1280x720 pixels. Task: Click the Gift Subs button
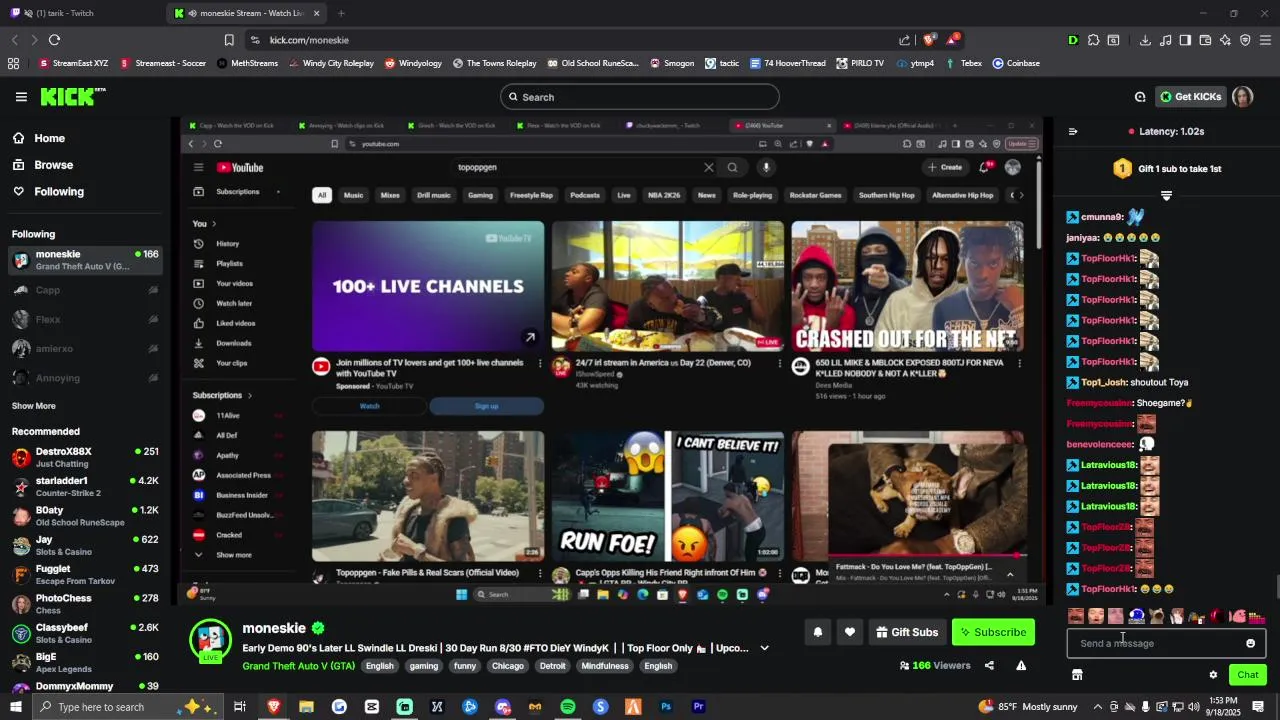click(x=907, y=632)
